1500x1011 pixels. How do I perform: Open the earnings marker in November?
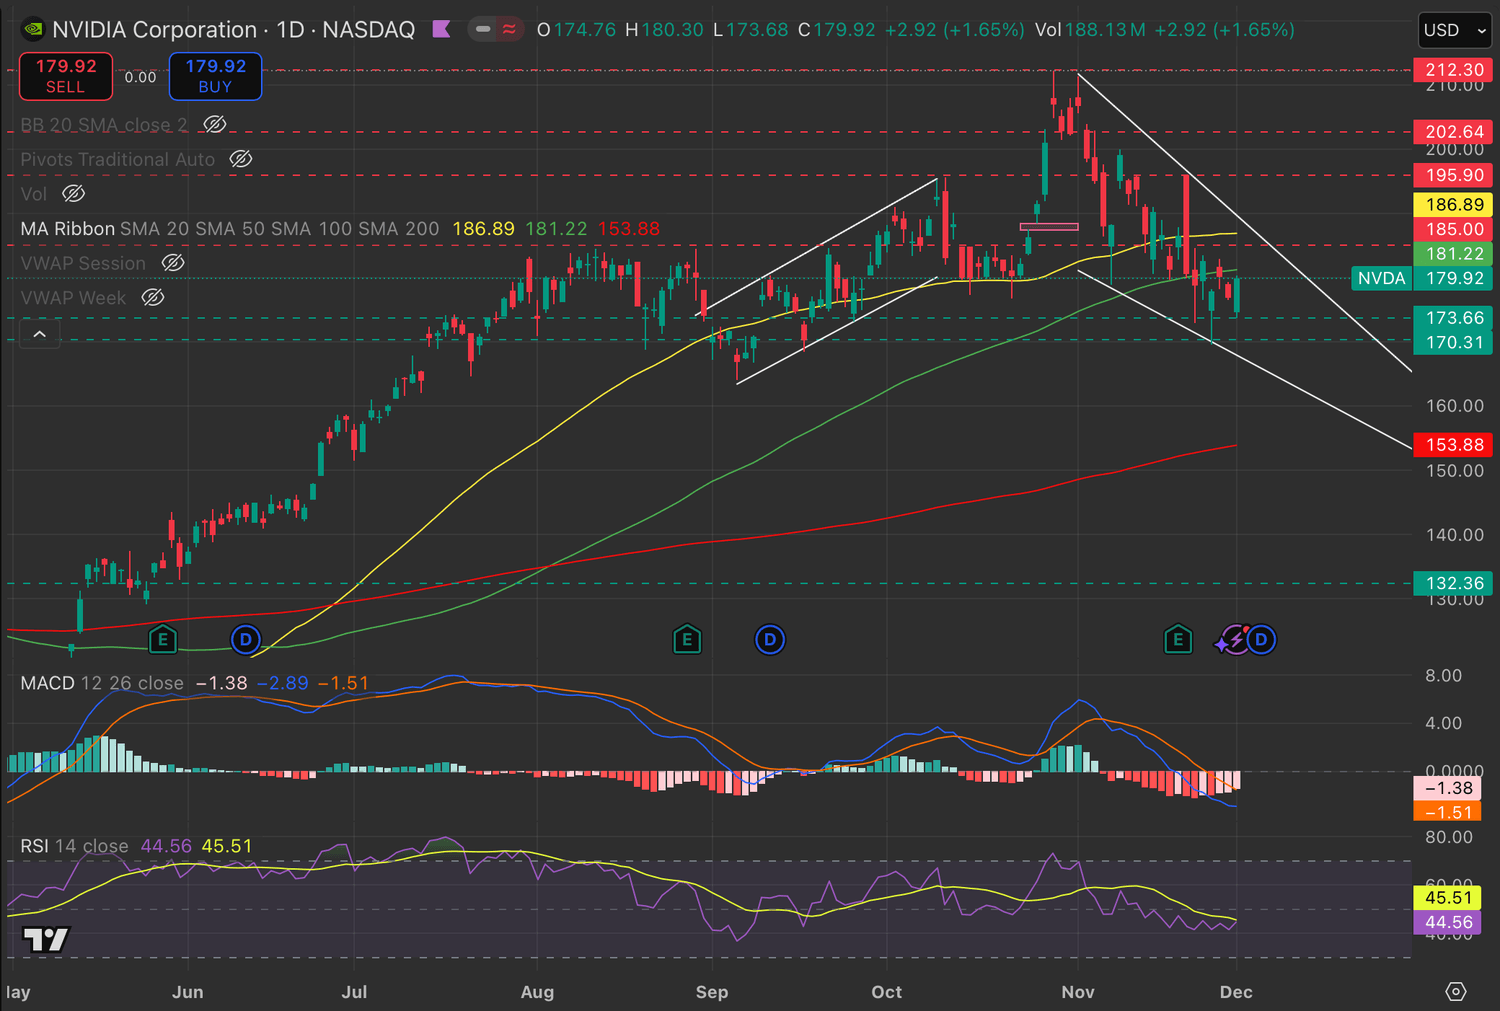pyautogui.click(x=1178, y=639)
